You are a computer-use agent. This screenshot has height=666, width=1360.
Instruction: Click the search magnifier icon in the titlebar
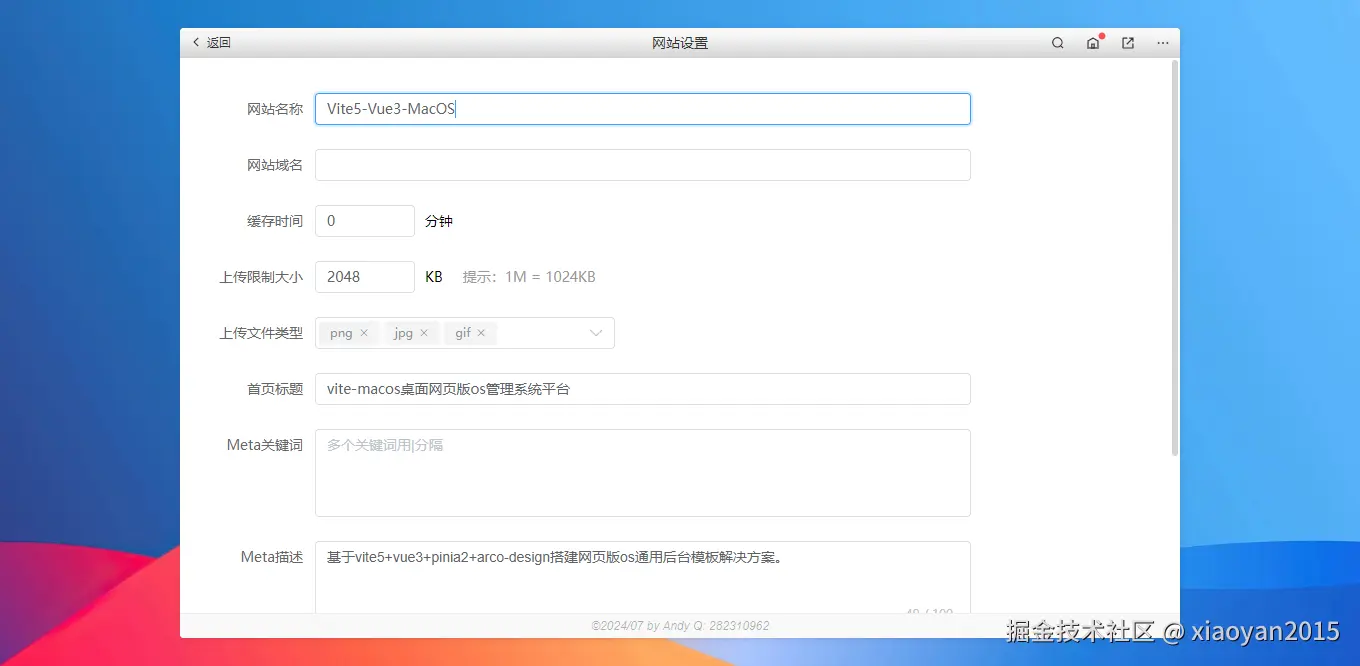[1057, 43]
